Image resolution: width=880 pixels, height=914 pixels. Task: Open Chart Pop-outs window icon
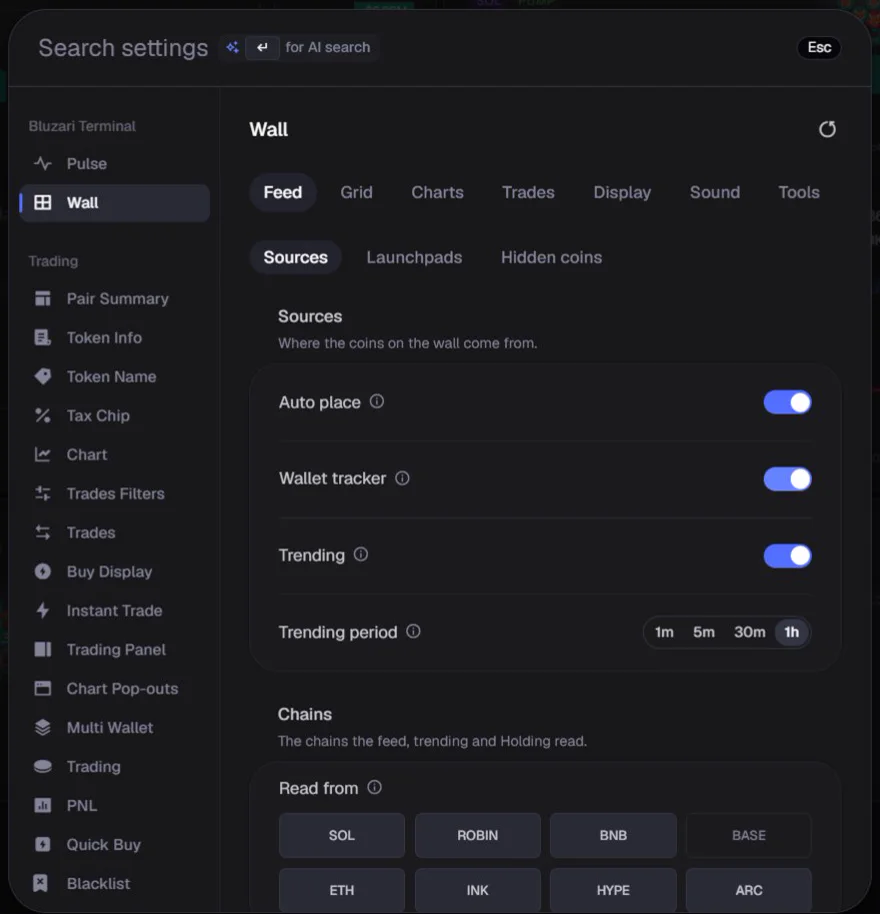43,688
